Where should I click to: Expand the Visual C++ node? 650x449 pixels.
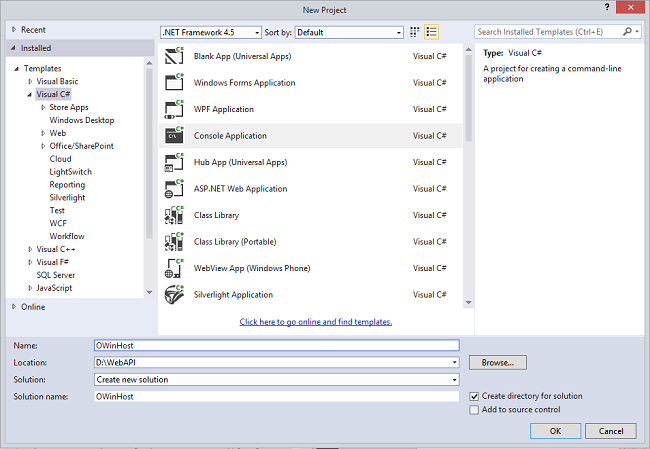click(x=30, y=249)
